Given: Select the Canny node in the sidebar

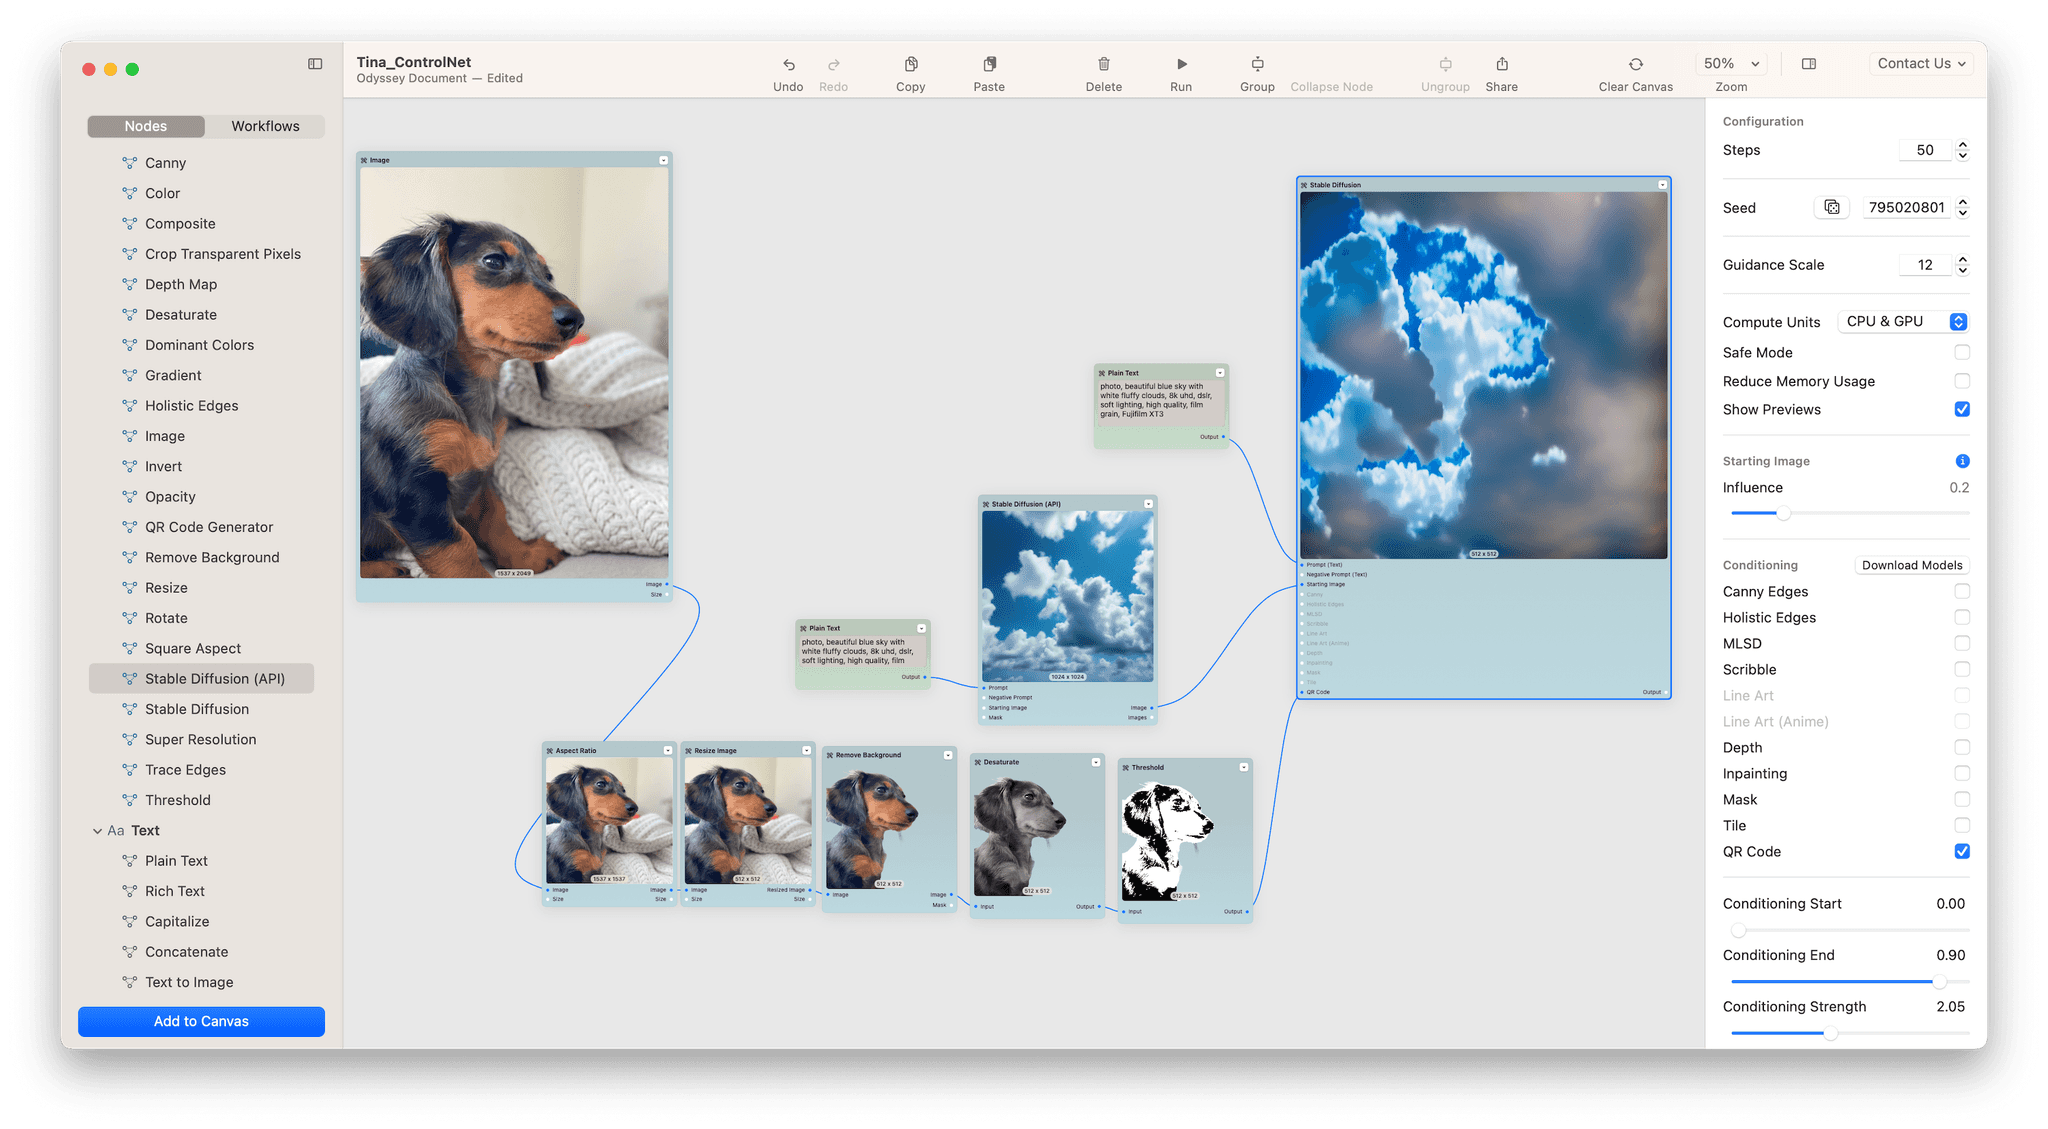Looking at the screenshot, I should coord(165,162).
